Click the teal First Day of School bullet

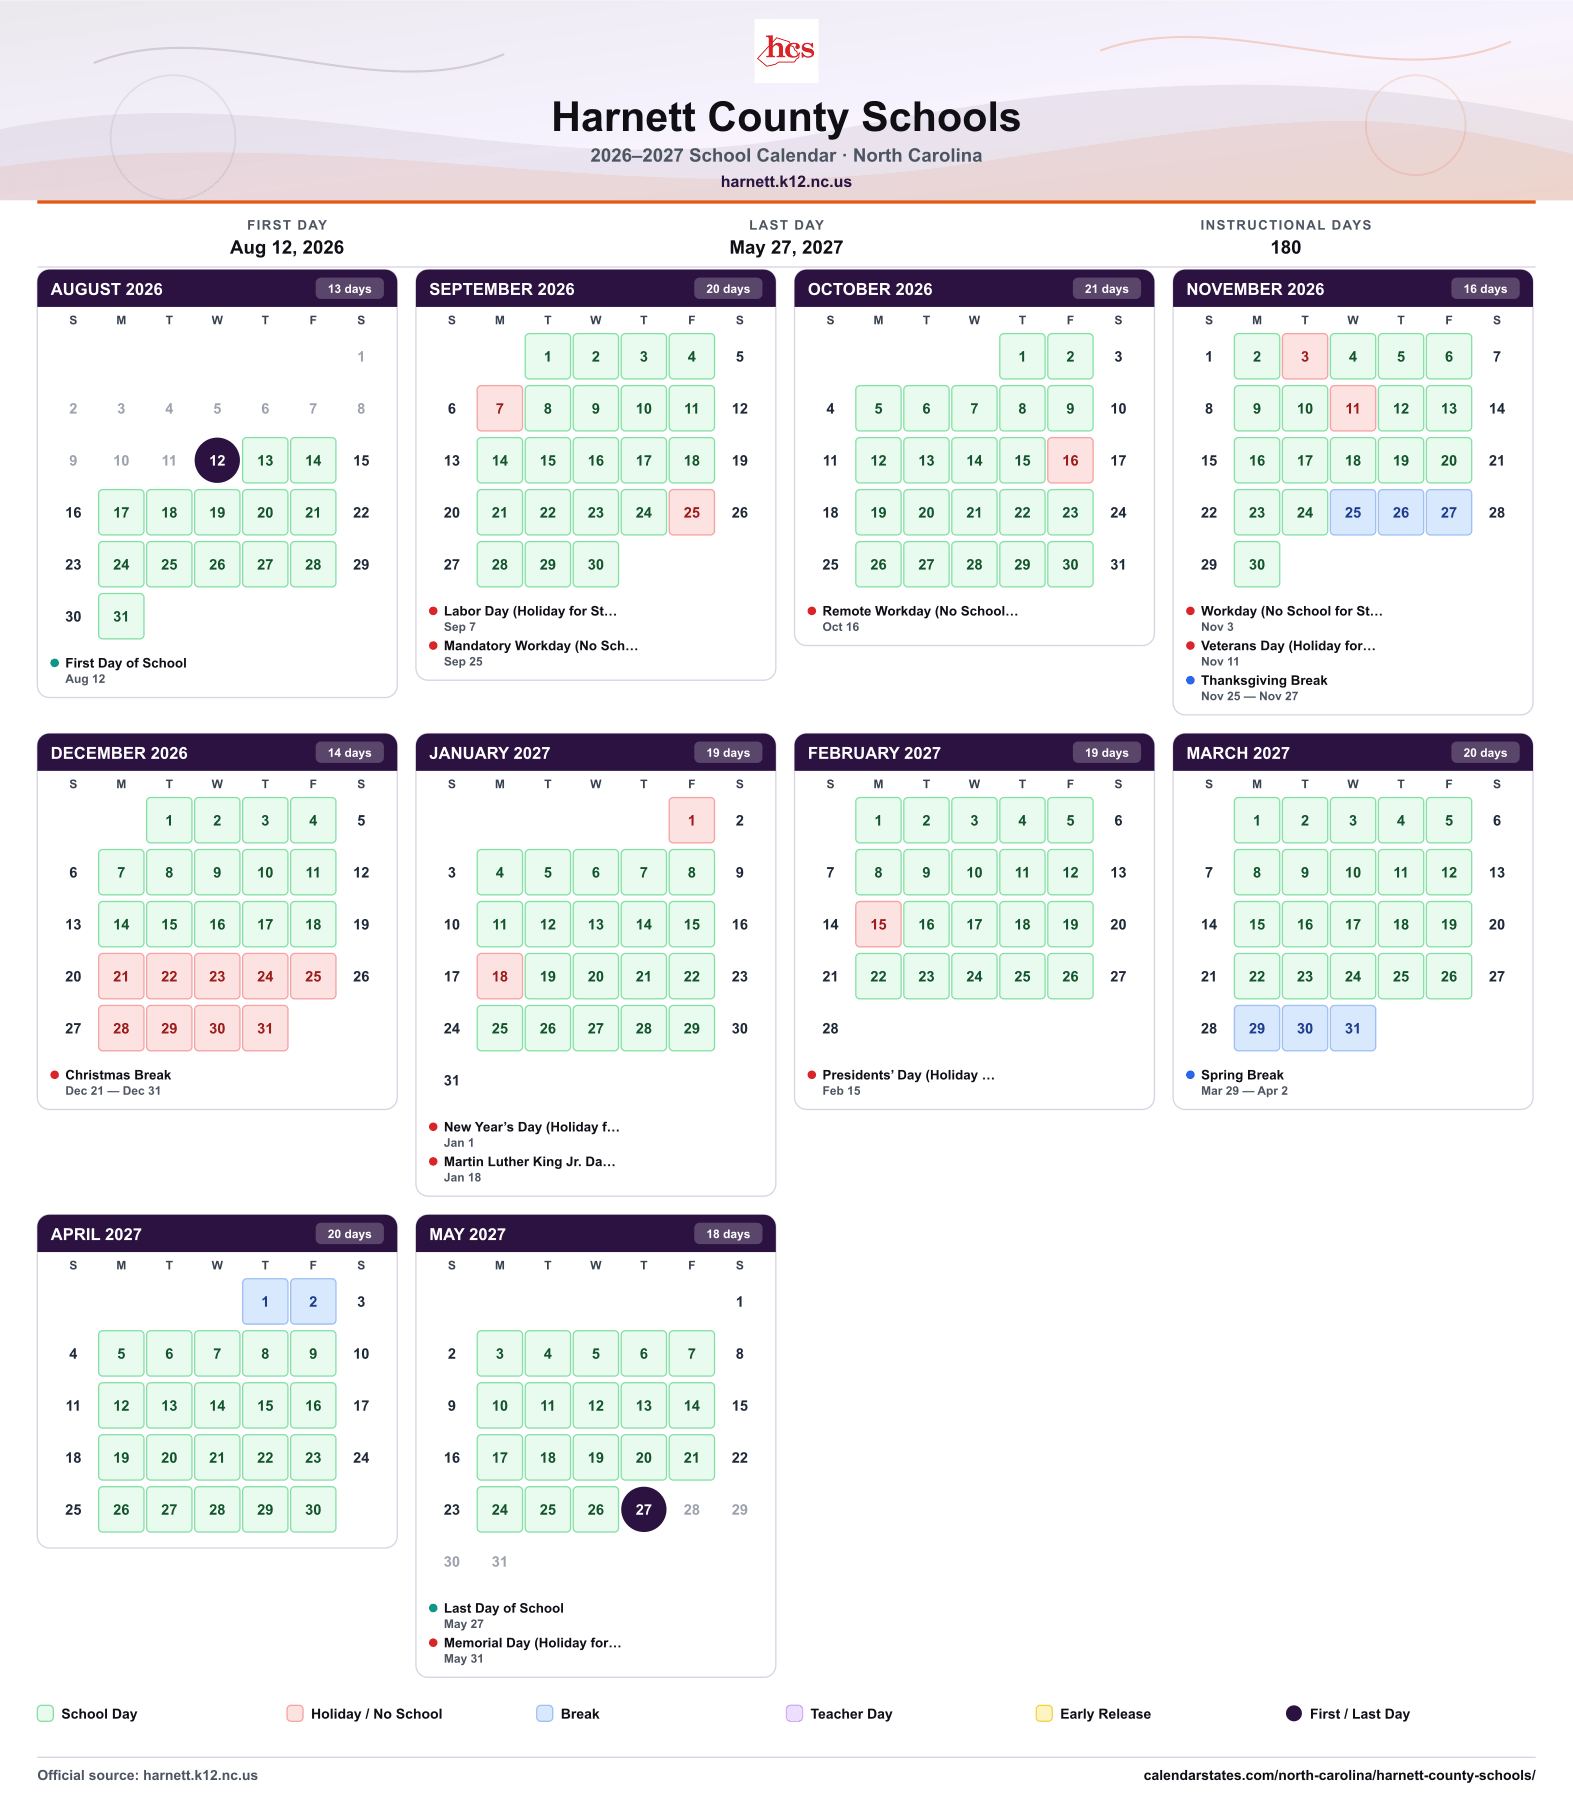(x=55, y=663)
